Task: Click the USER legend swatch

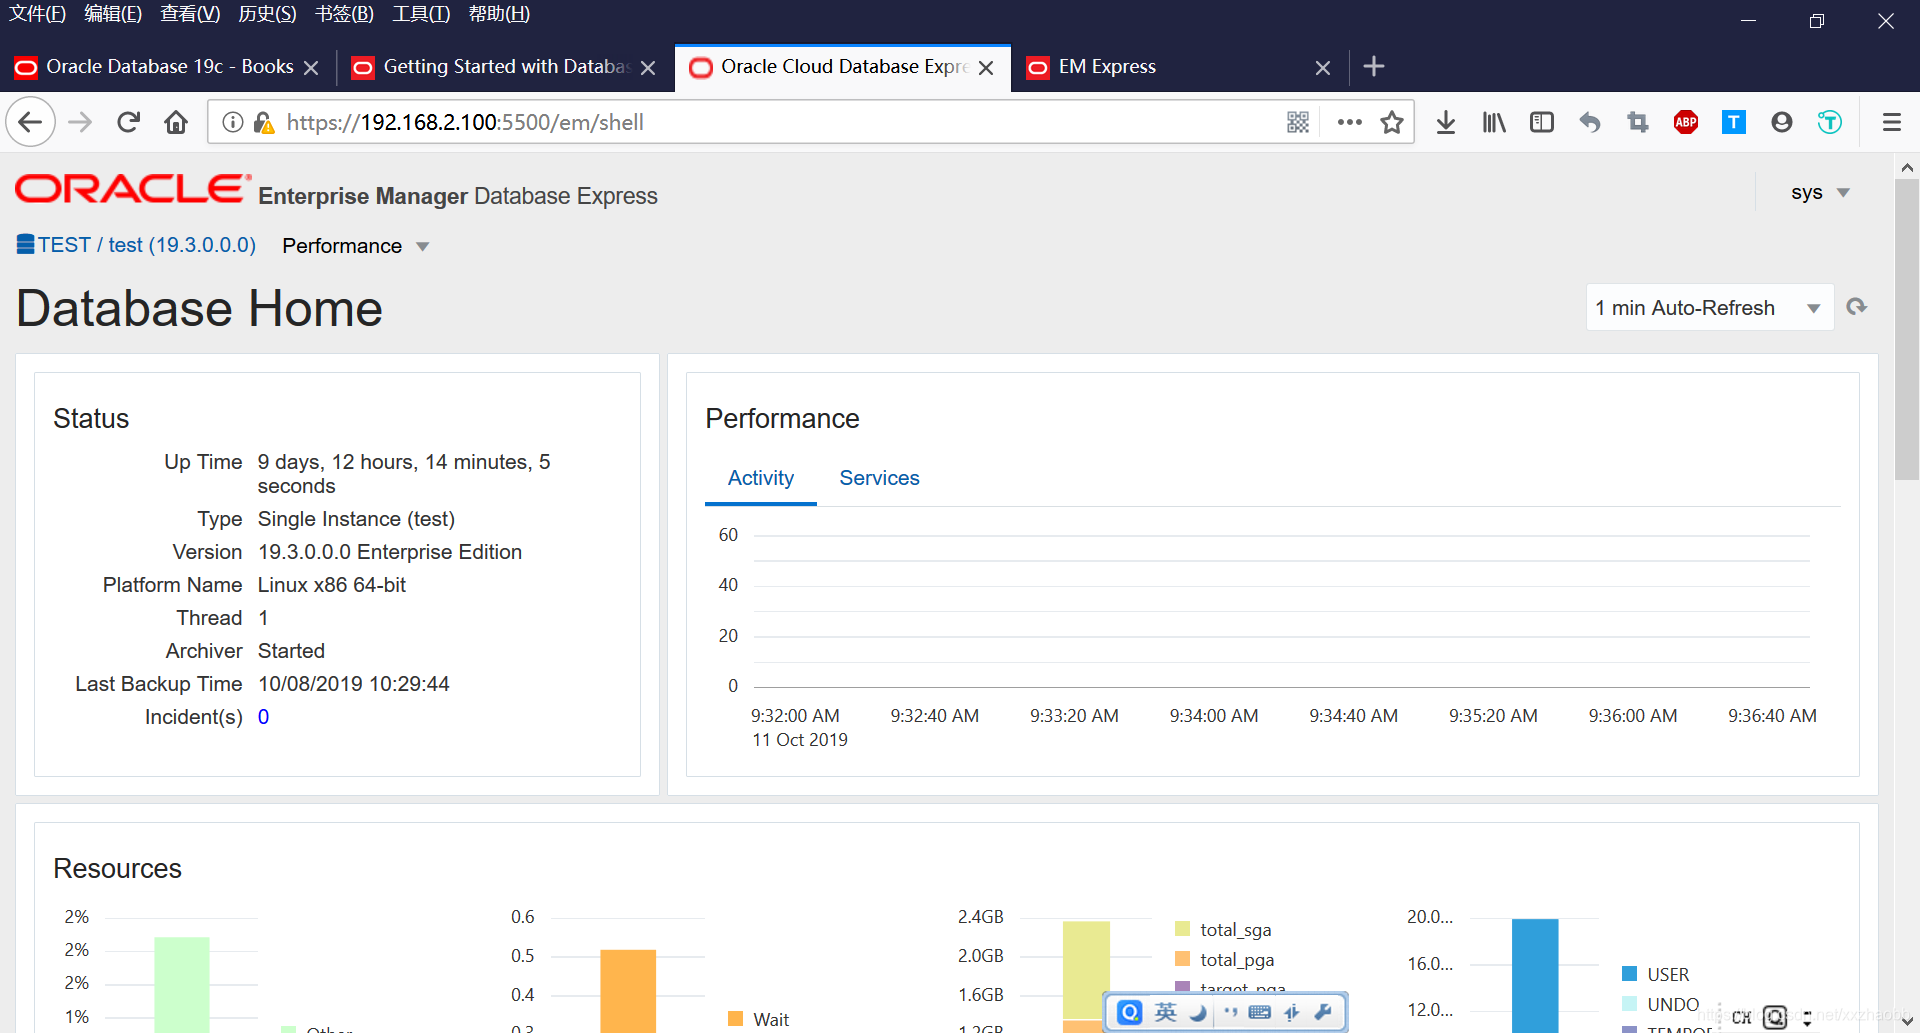Action: (x=1629, y=974)
